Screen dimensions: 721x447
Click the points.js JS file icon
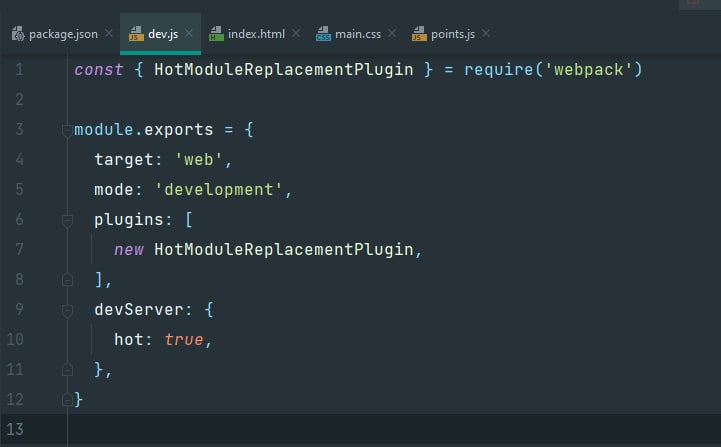point(419,34)
